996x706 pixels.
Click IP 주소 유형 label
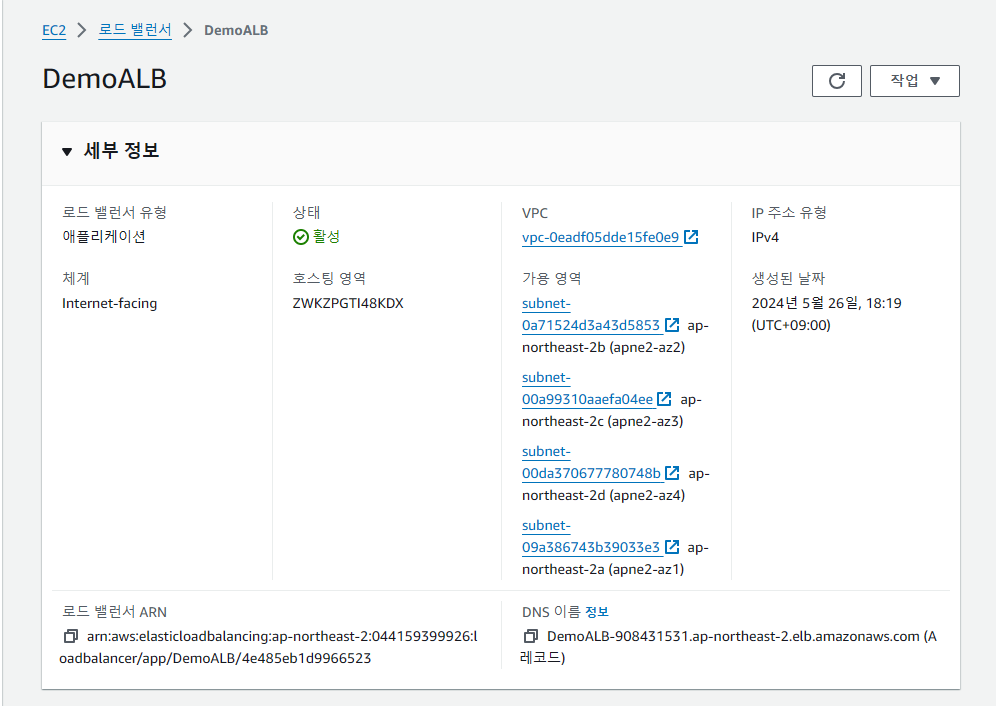tap(789, 212)
